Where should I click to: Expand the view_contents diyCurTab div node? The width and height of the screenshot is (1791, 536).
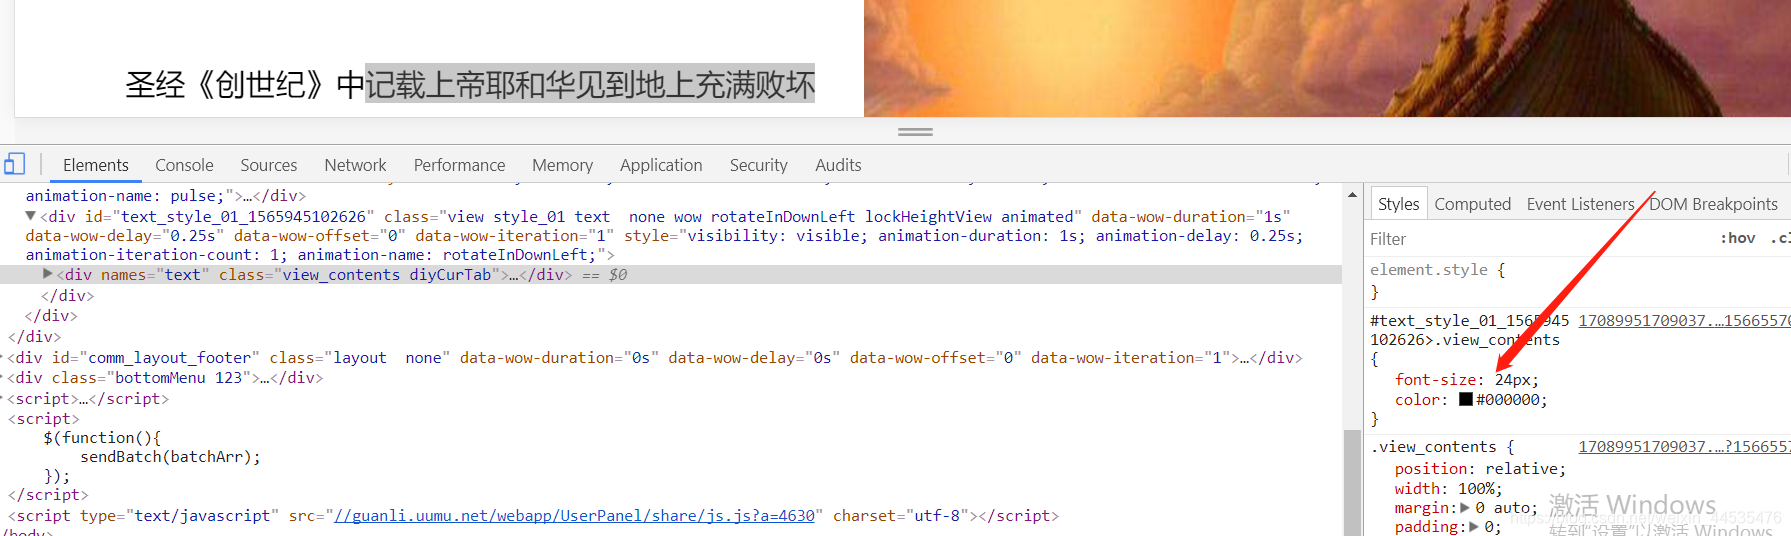[x=48, y=274]
